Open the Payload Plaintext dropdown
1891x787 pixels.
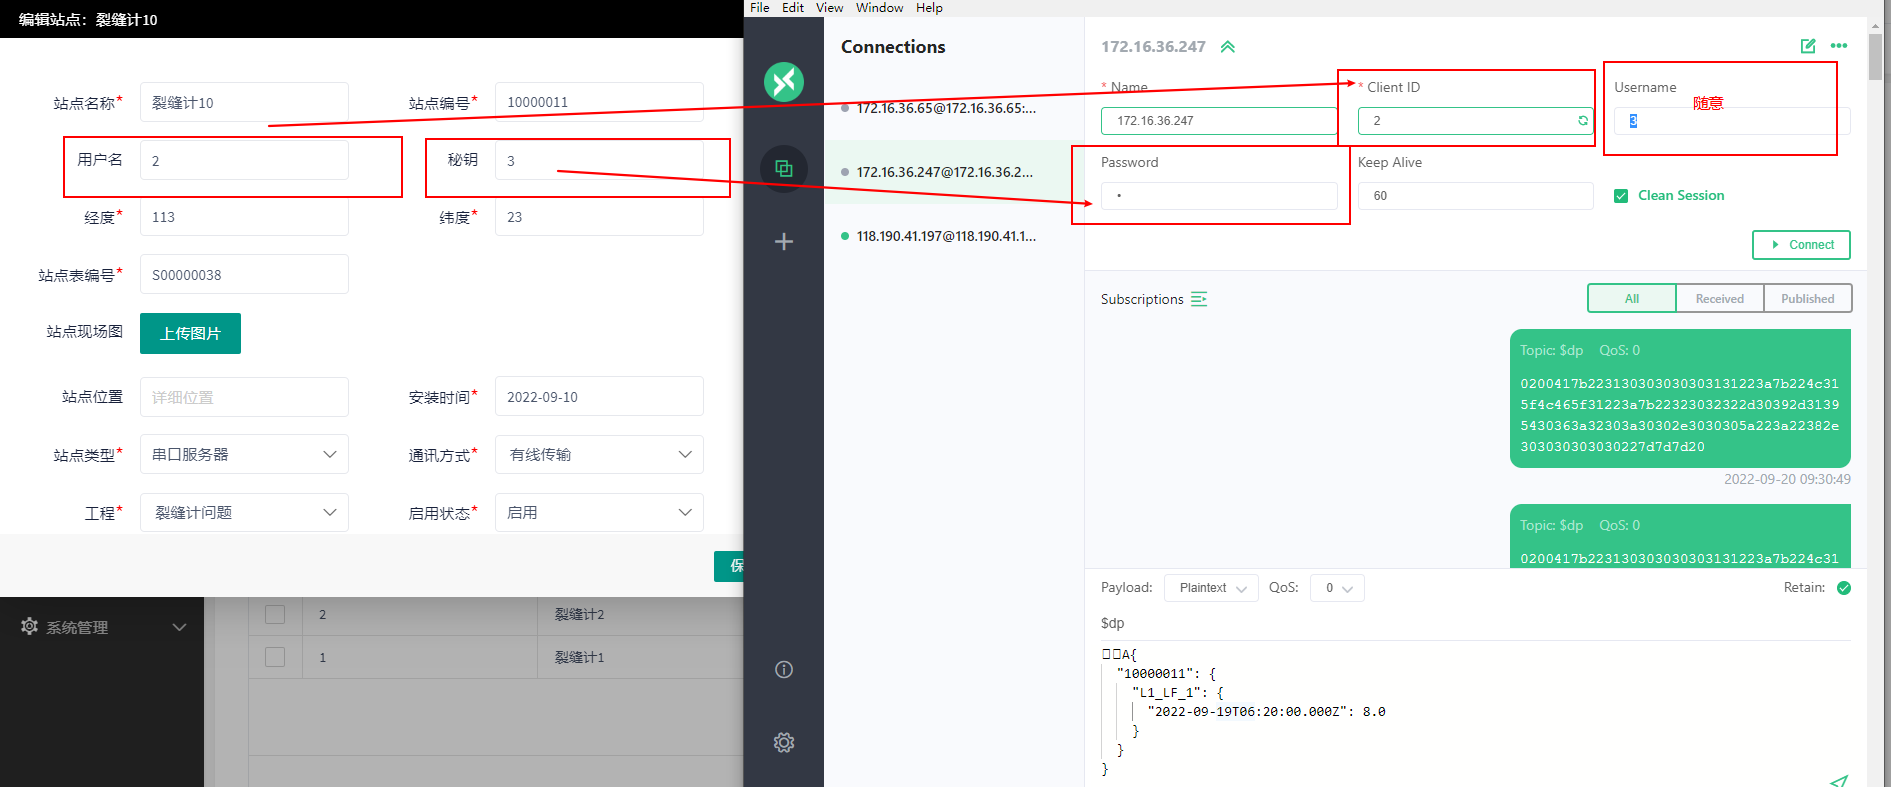(x=1211, y=588)
